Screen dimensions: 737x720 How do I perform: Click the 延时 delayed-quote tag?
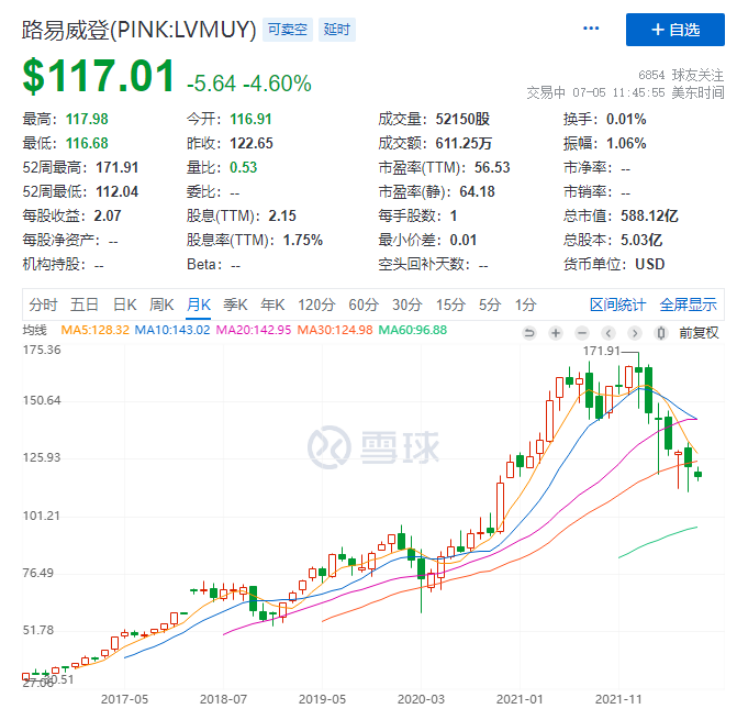337,30
